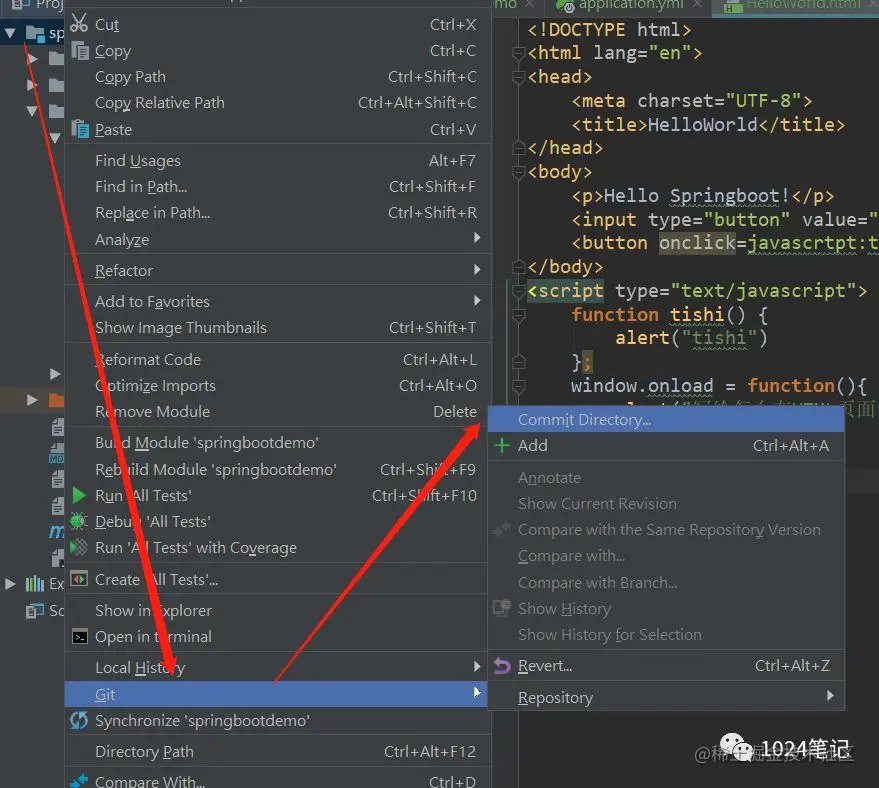This screenshot has height=788, width=879.
Task: Select Show Image Thumbnails
Action: (x=278, y=328)
